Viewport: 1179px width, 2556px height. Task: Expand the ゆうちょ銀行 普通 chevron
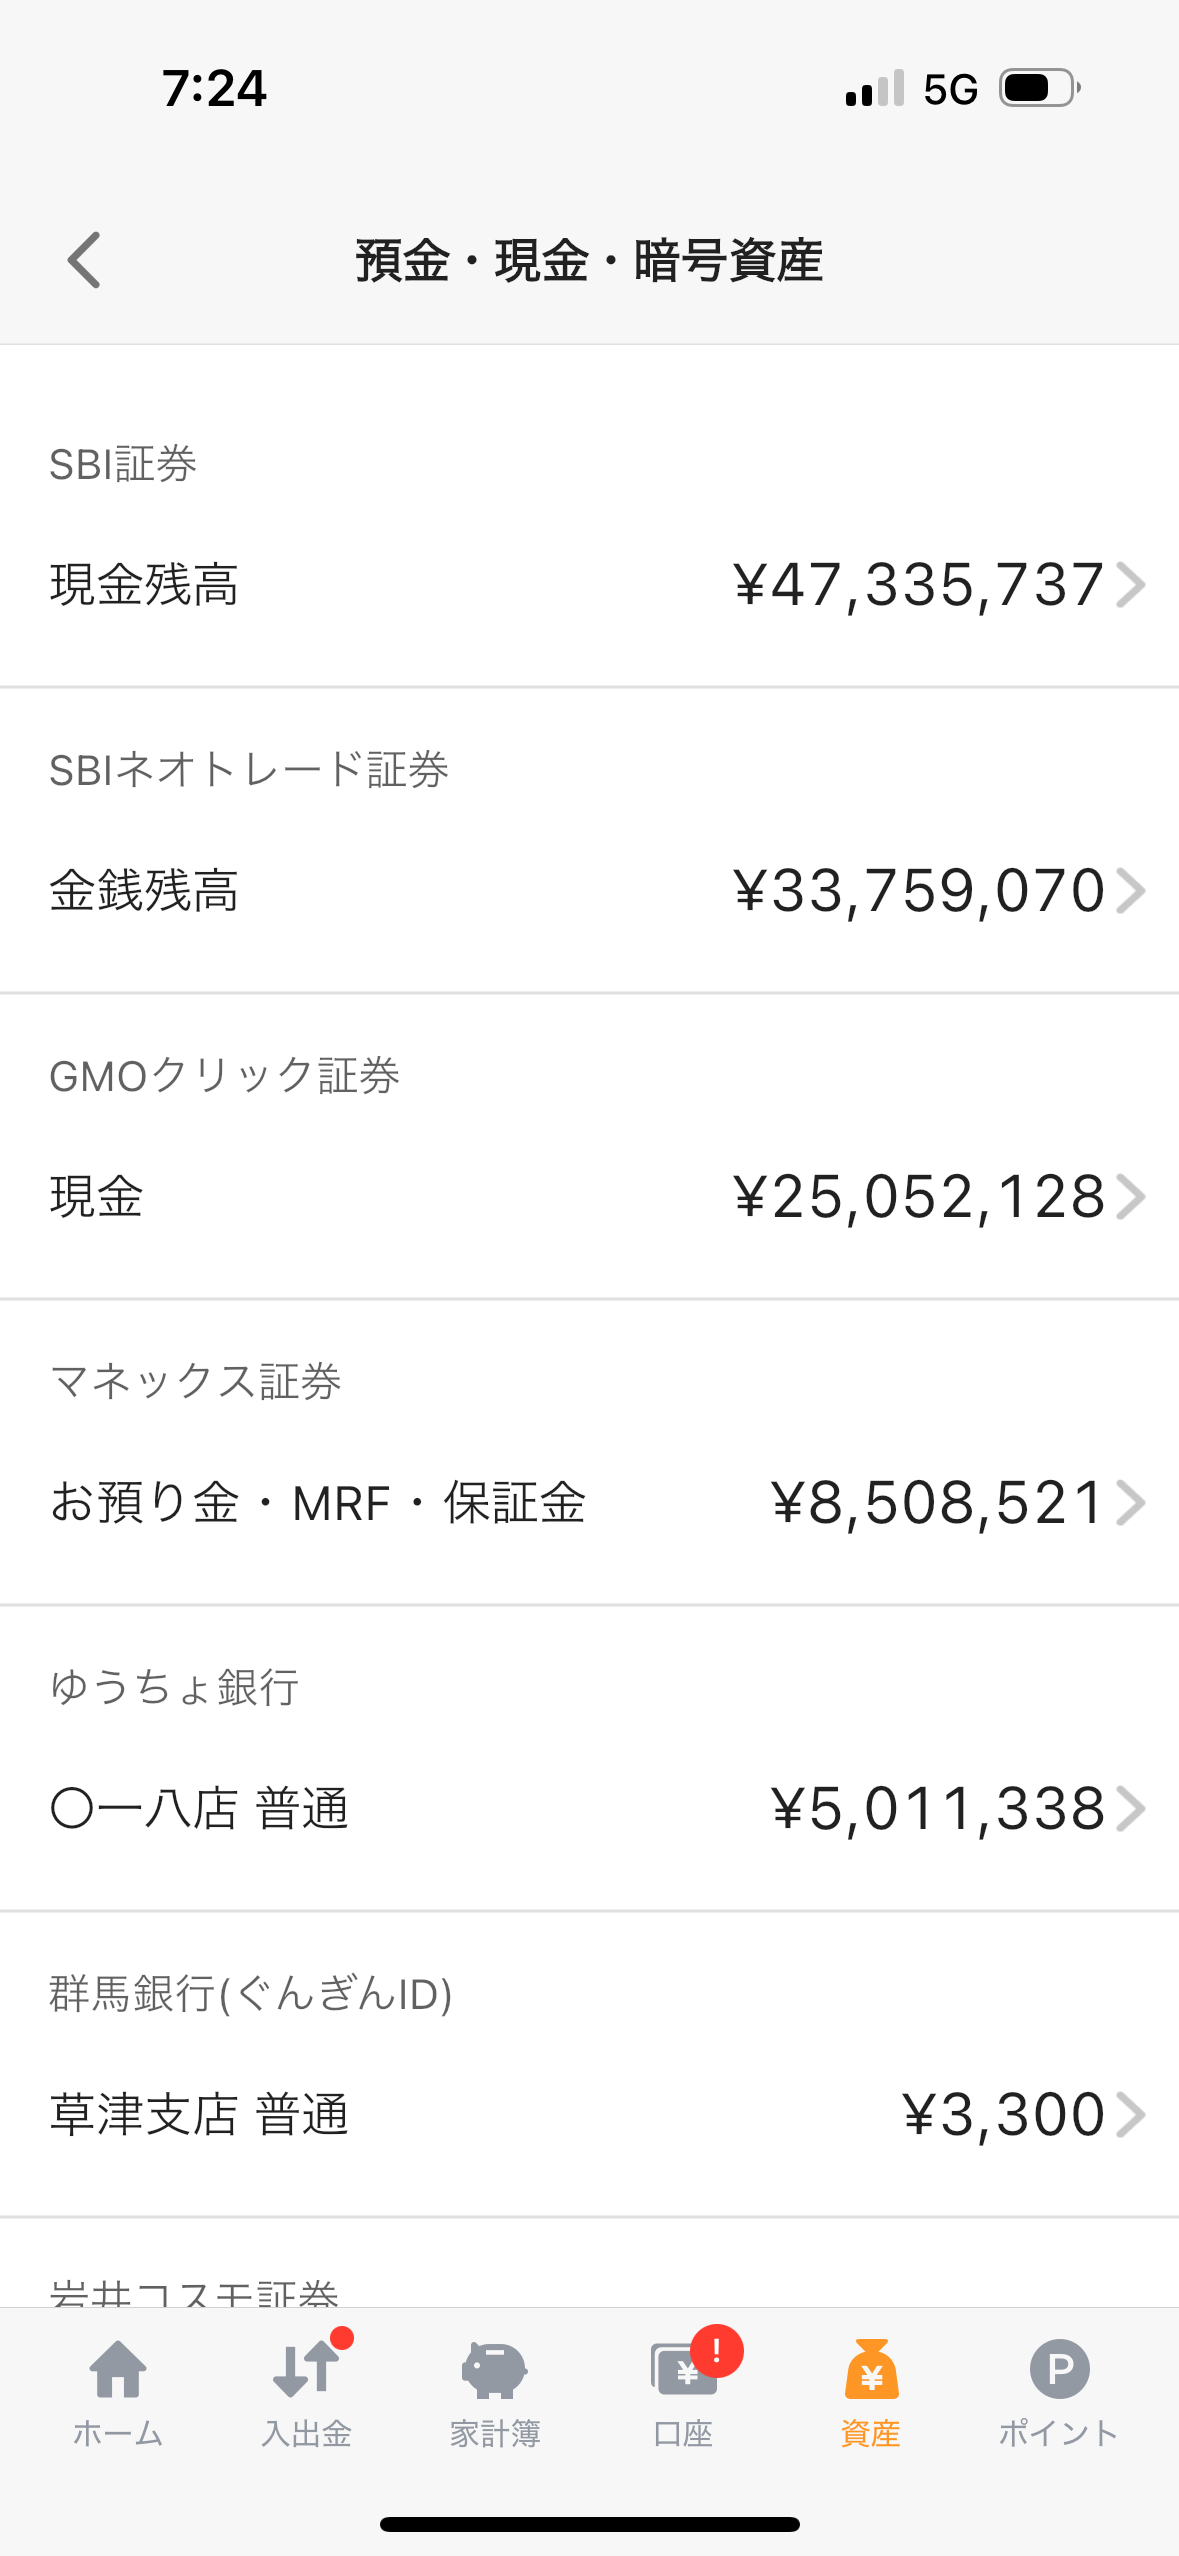1131,1809
